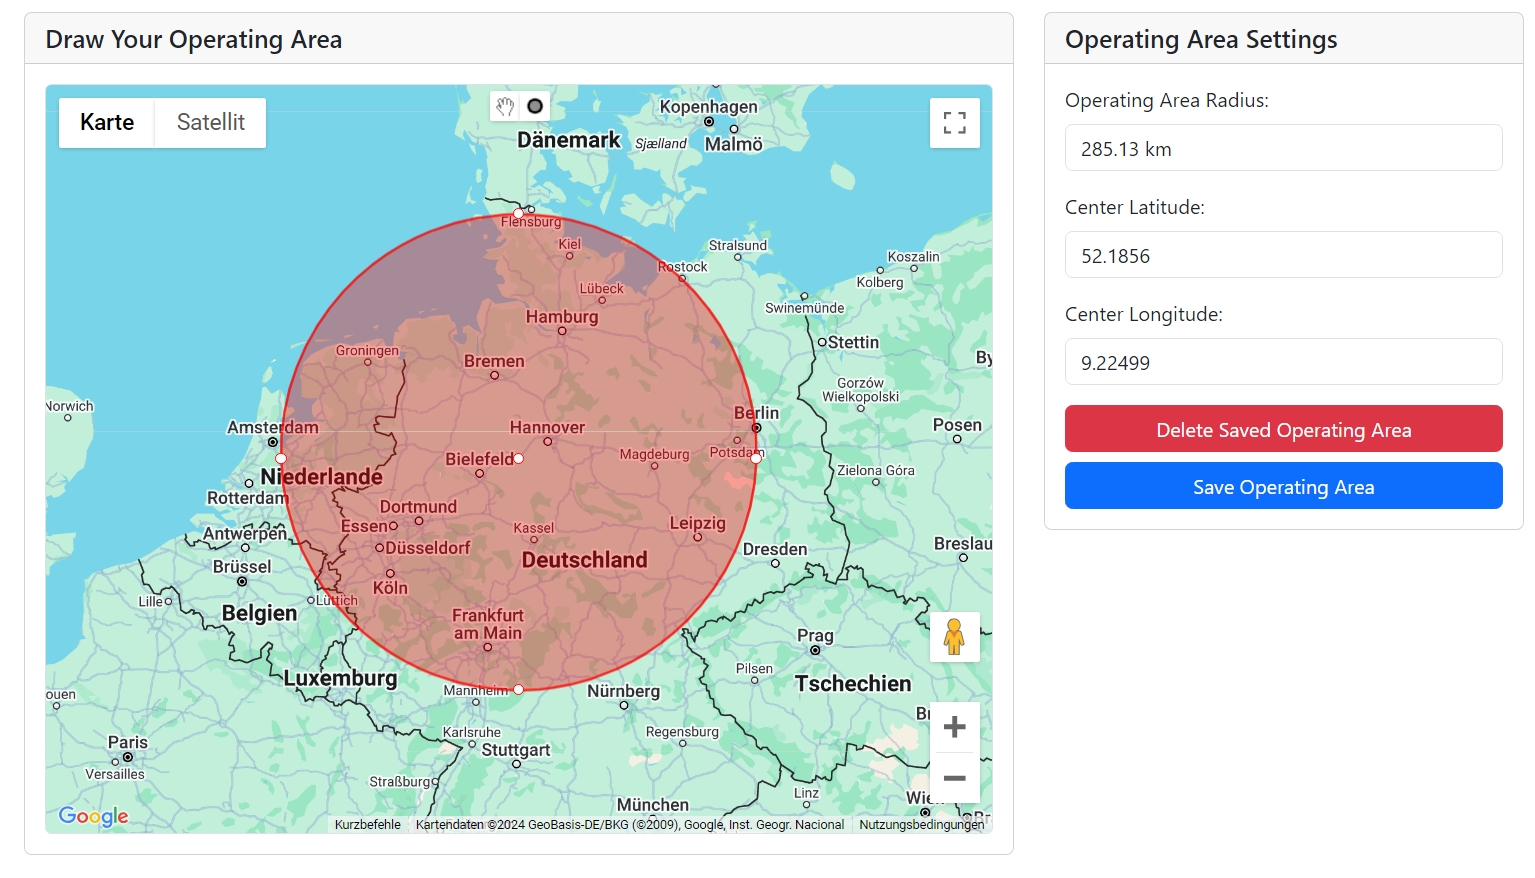Select the circle drawing tool
Image resolution: width=1535 pixels, height=878 pixels.
pyautogui.click(x=535, y=106)
